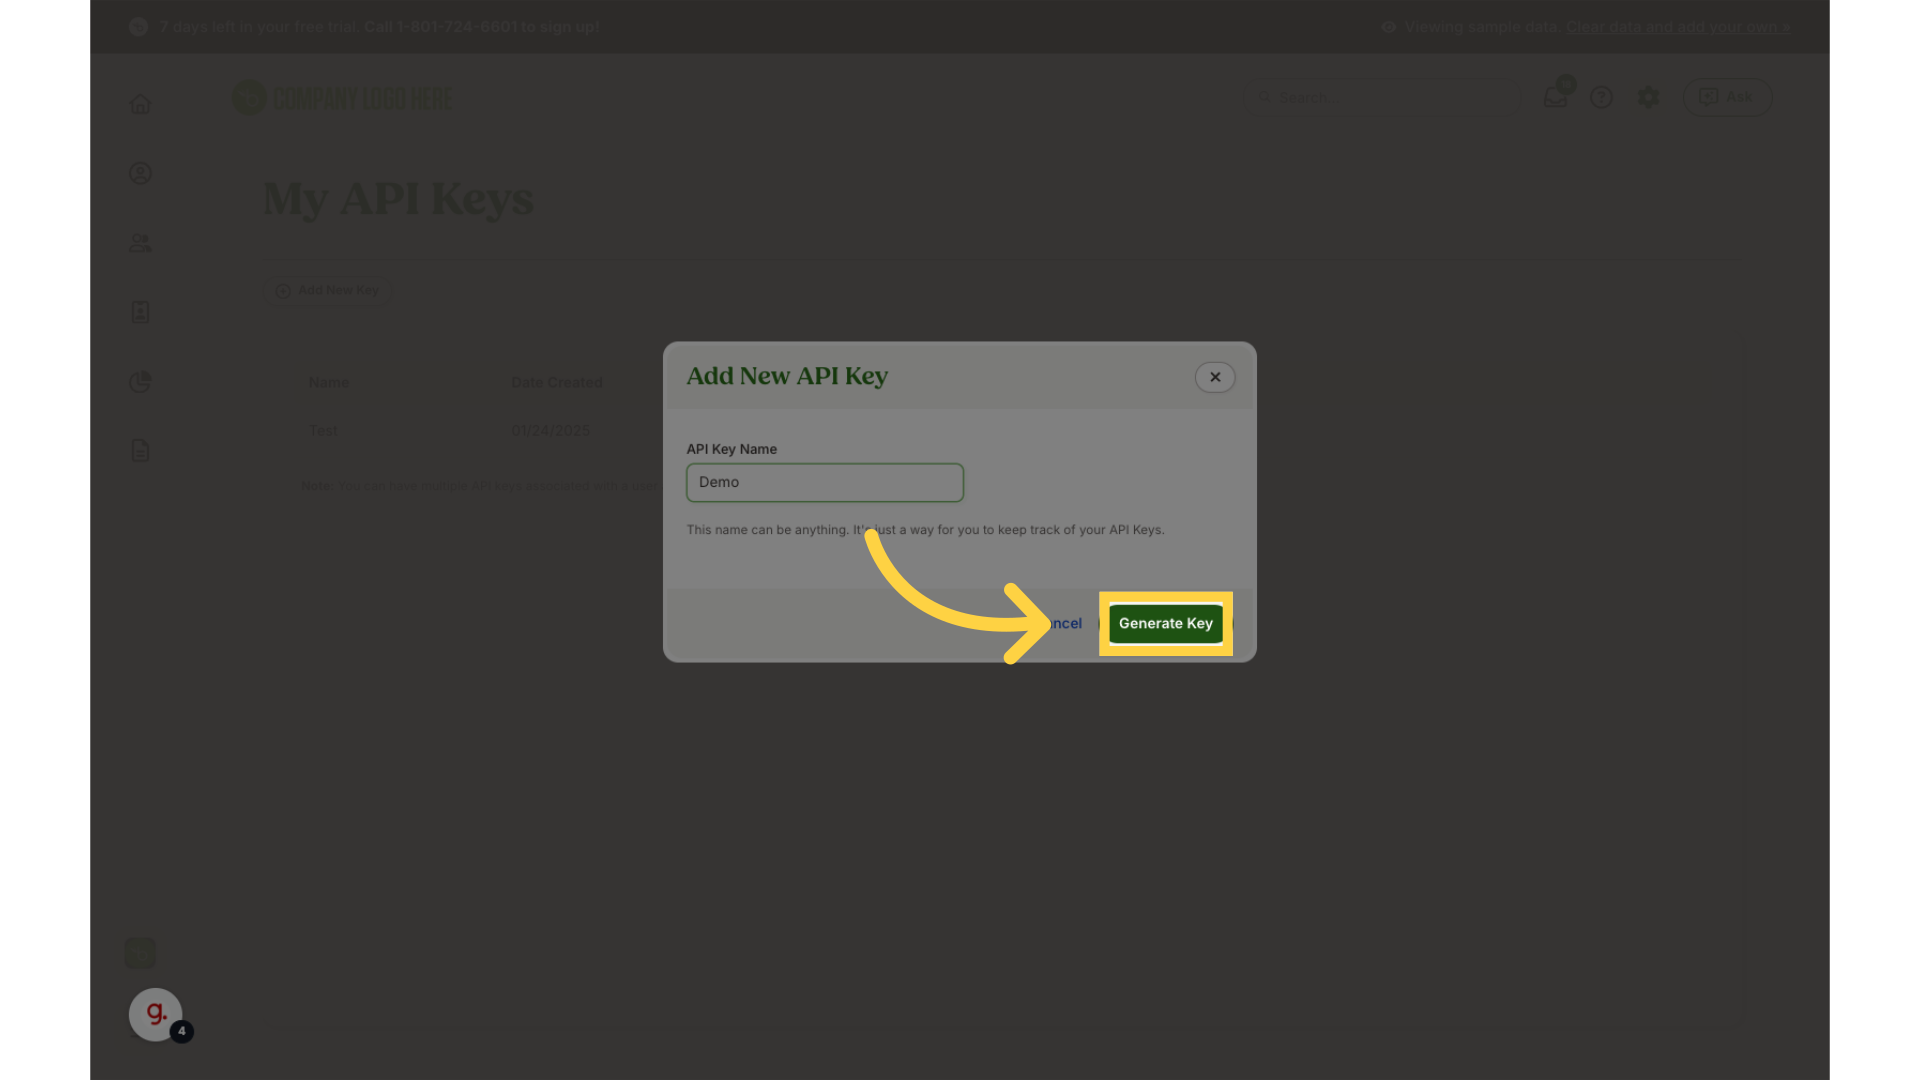1920x1080 pixels.
Task: Click the Search field in header
Action: pyautogui.click(x=1383, y=97)
